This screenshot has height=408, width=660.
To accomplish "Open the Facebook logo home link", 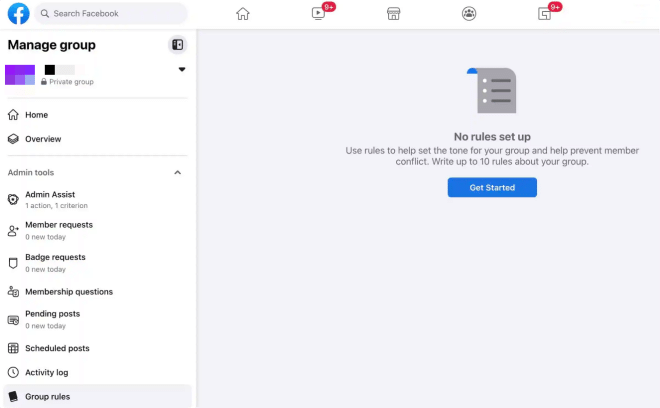I will click(19, 13).
